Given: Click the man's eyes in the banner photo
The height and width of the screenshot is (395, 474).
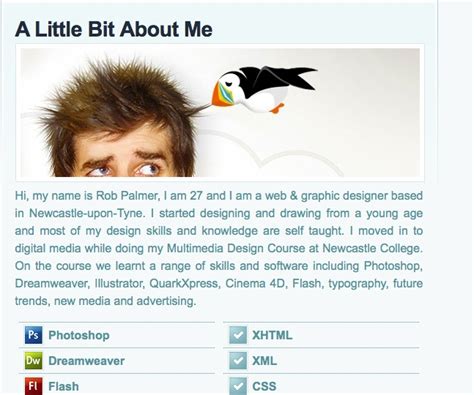Looking at the screenshot, I should point(123,169).
